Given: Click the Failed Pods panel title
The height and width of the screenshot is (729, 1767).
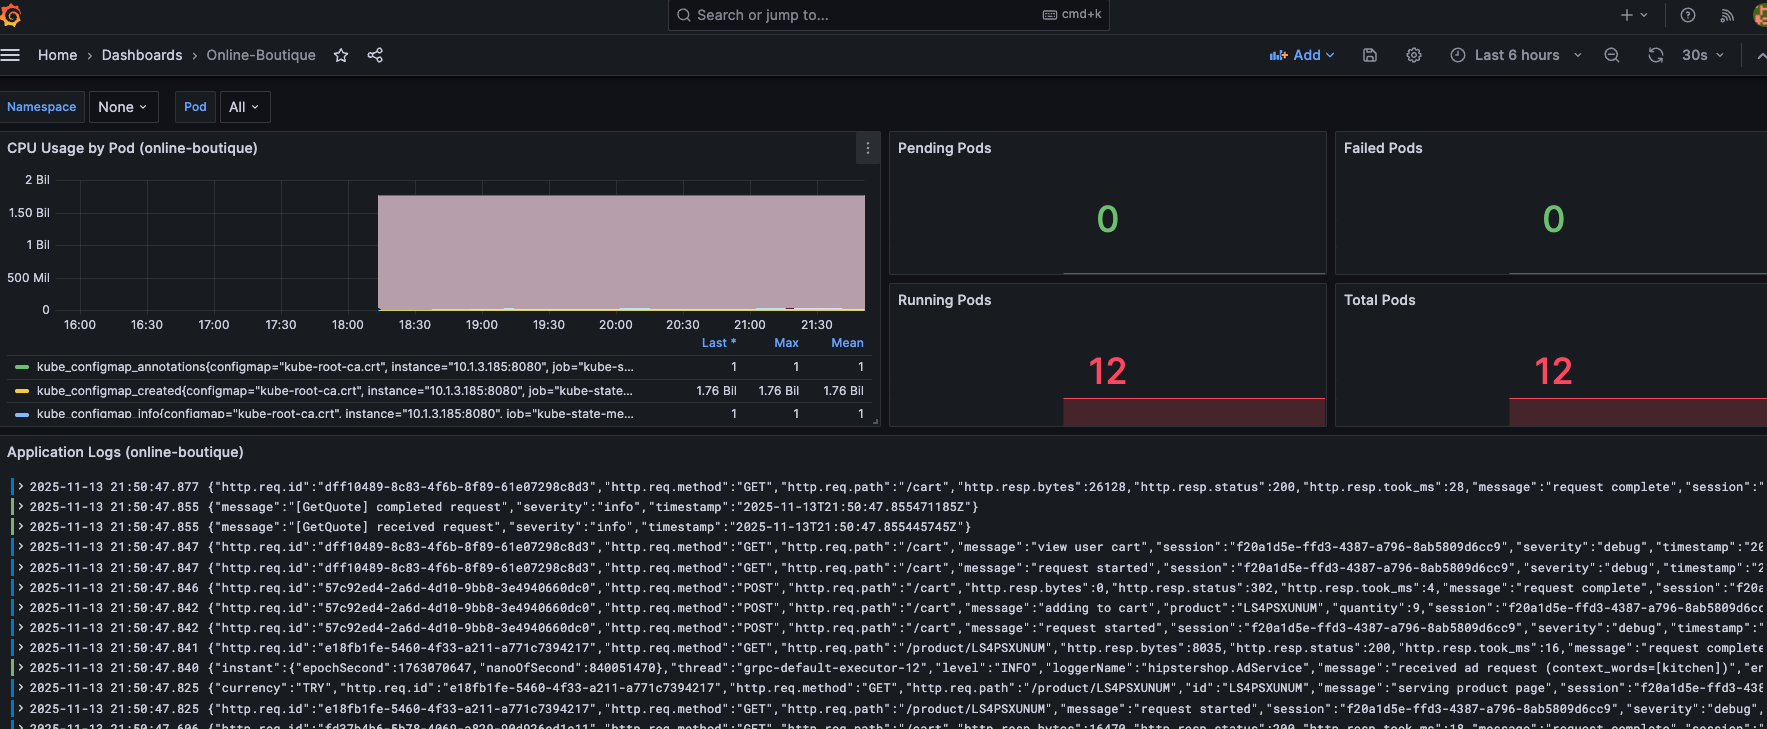Looking at the screenshot, I should tap(1383, 148).
